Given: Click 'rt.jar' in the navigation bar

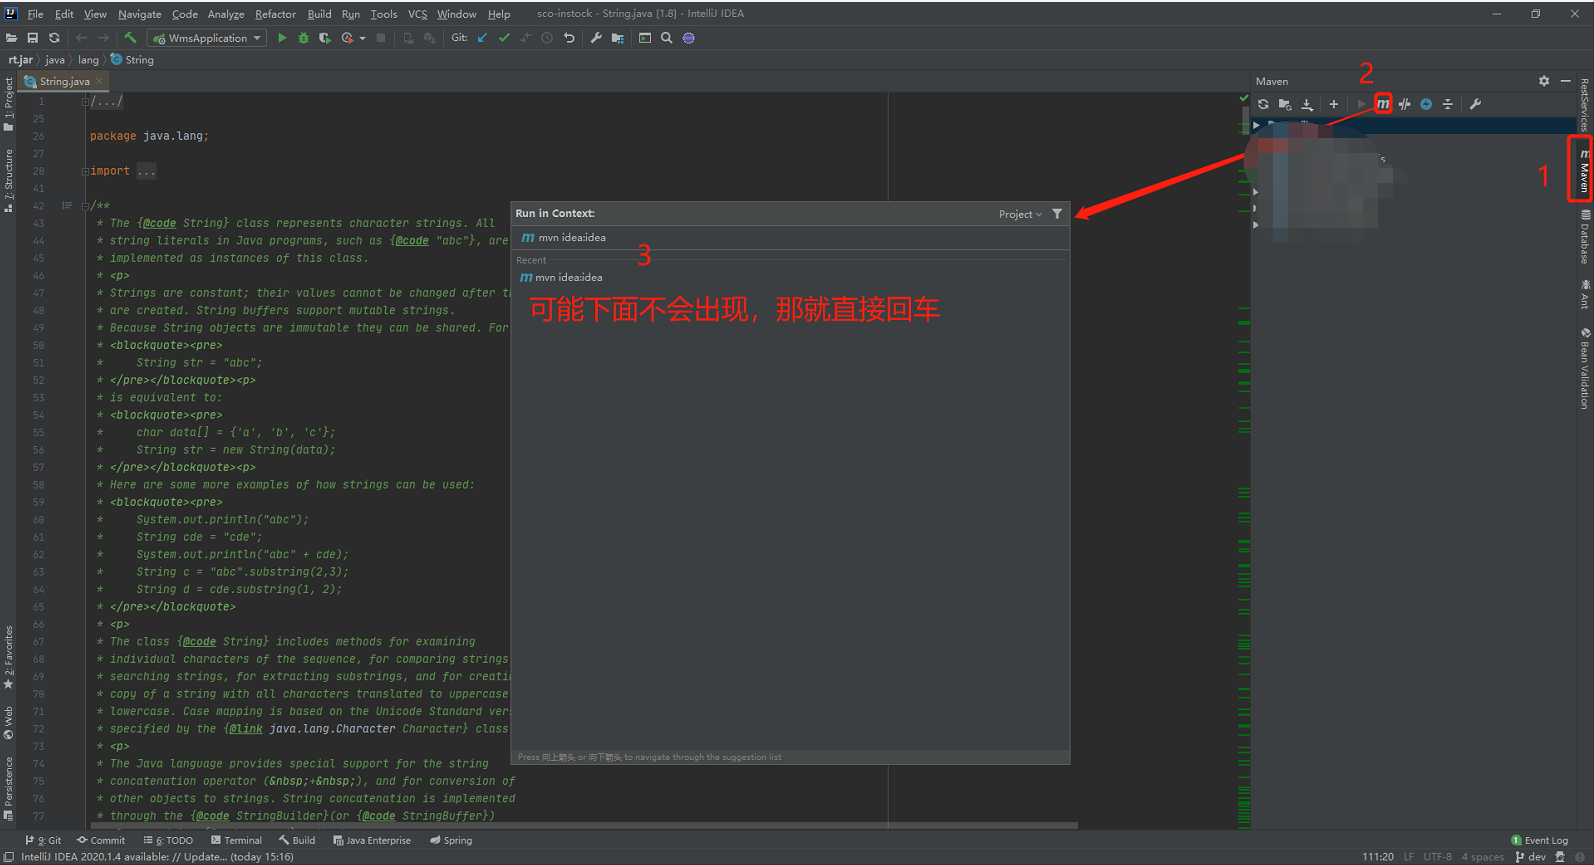Looking at the screenshot, I should click(x=21, y=60).
